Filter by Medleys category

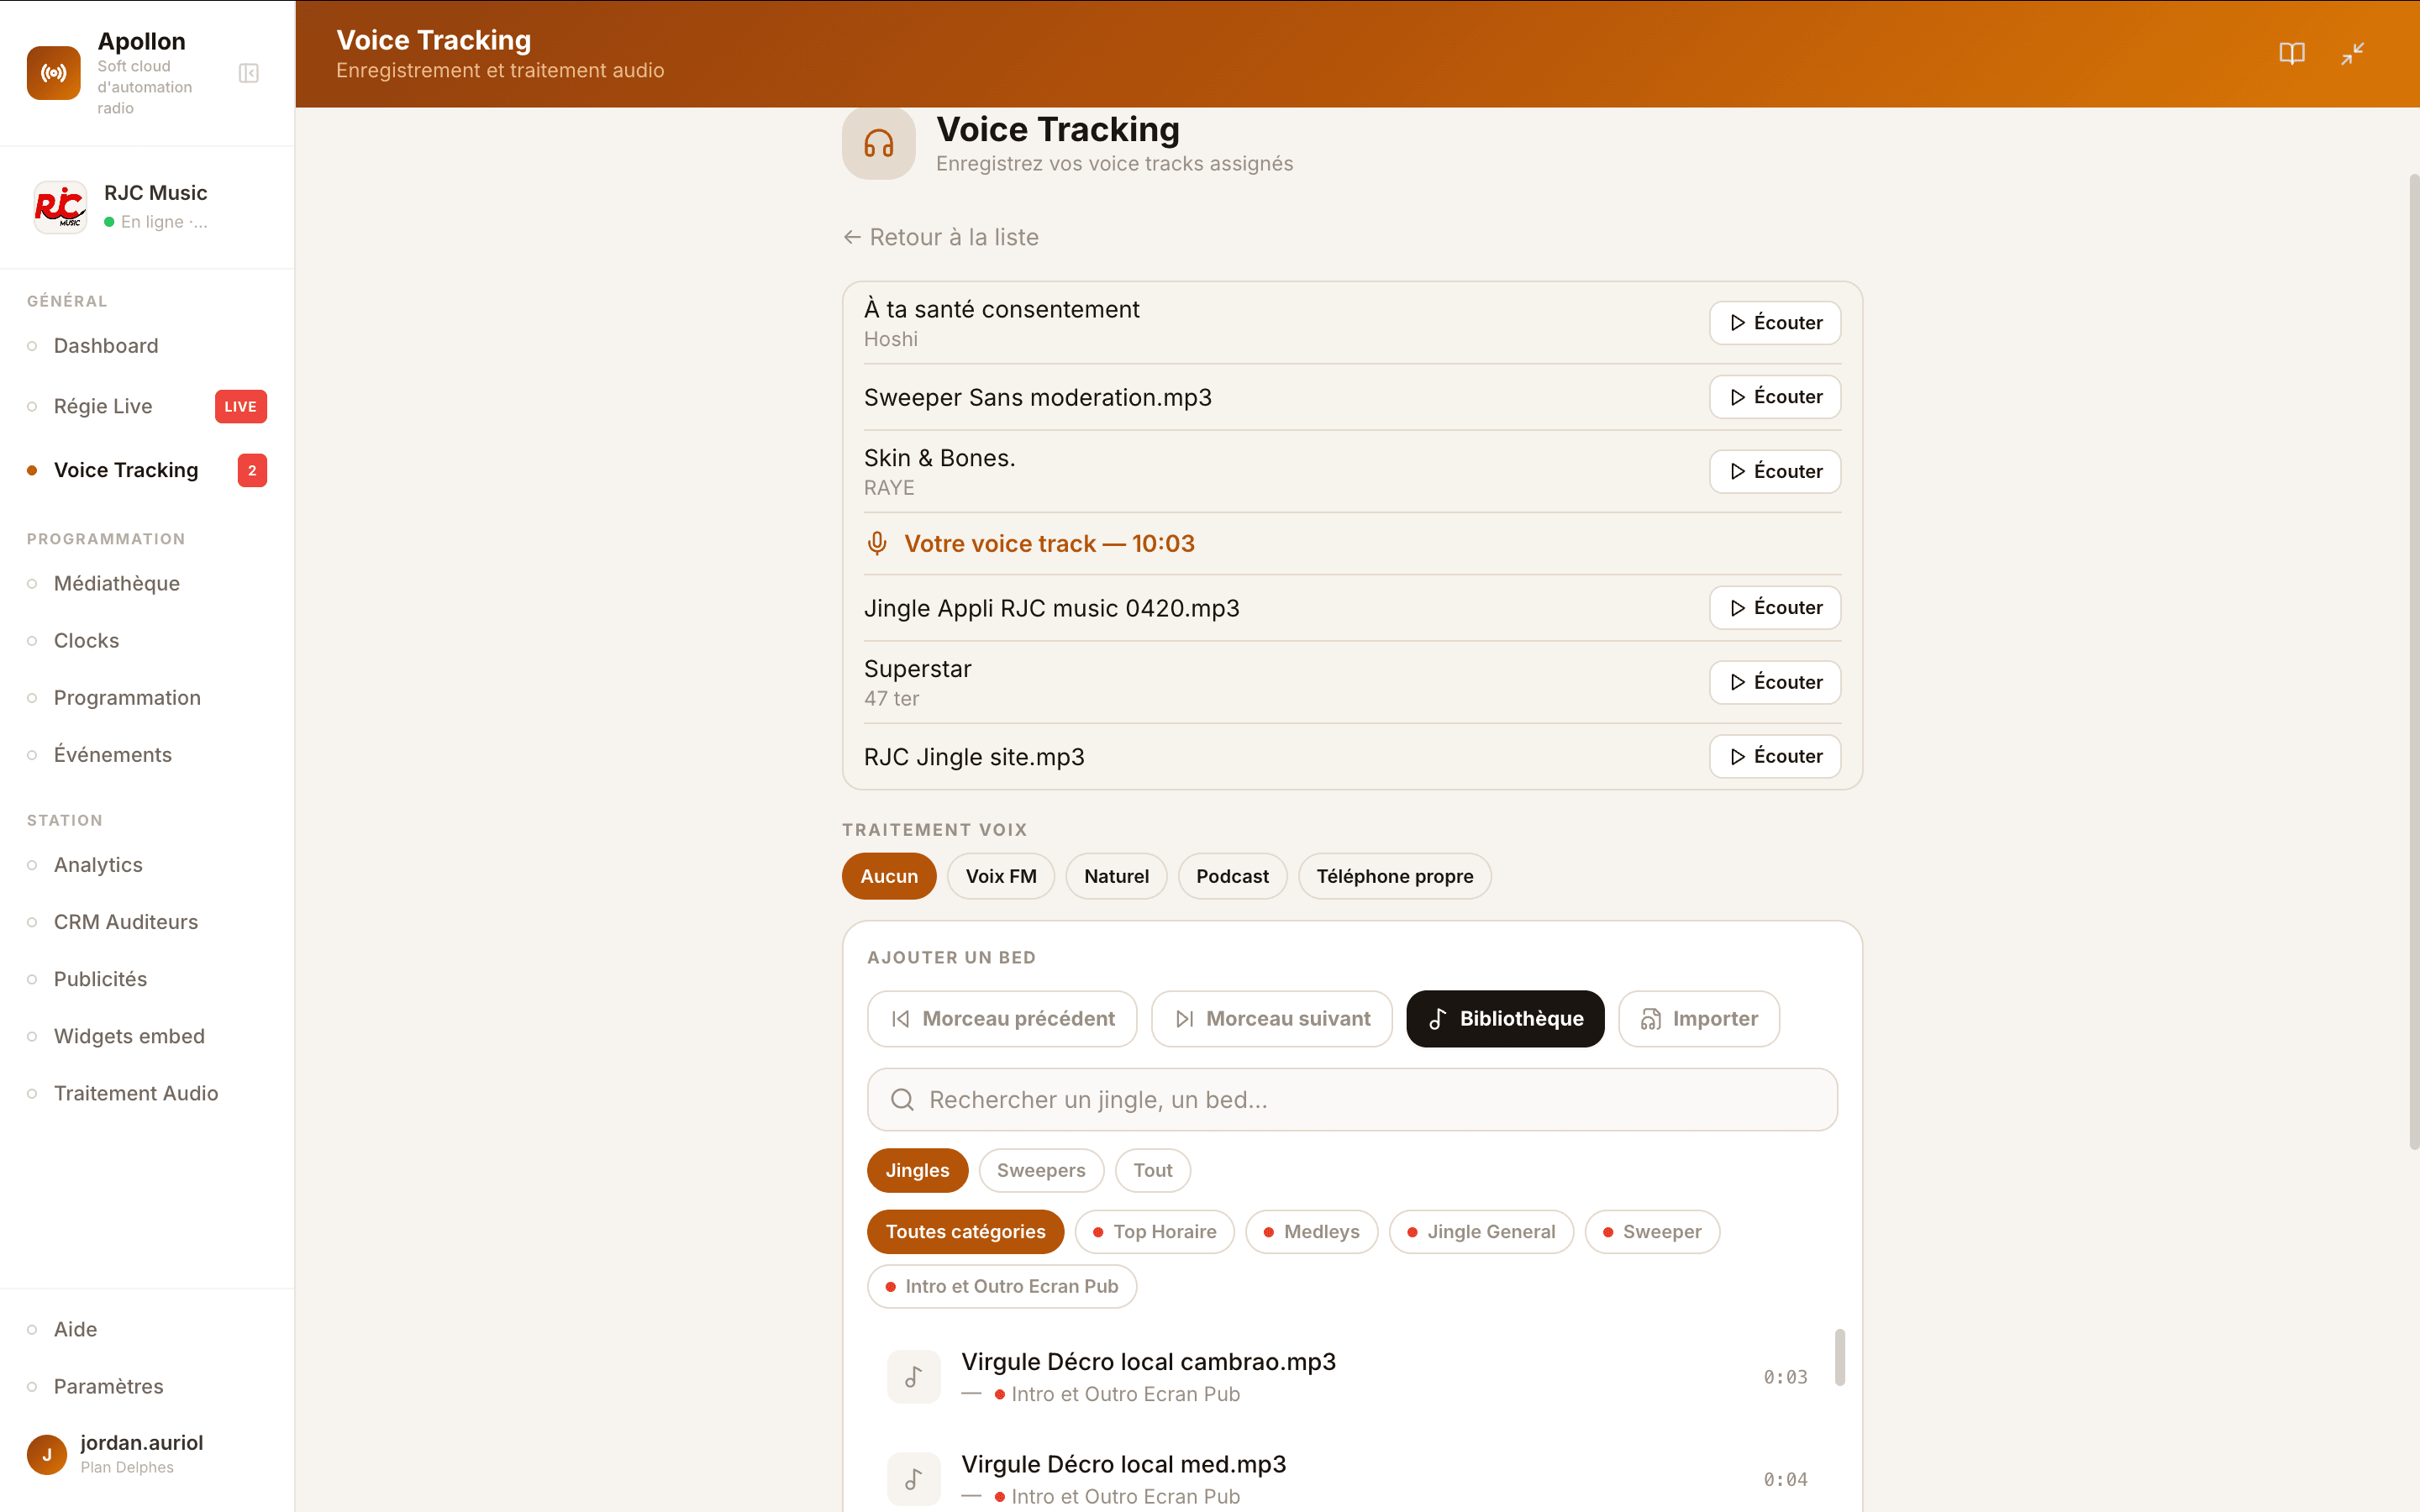coord(1311,1232)
